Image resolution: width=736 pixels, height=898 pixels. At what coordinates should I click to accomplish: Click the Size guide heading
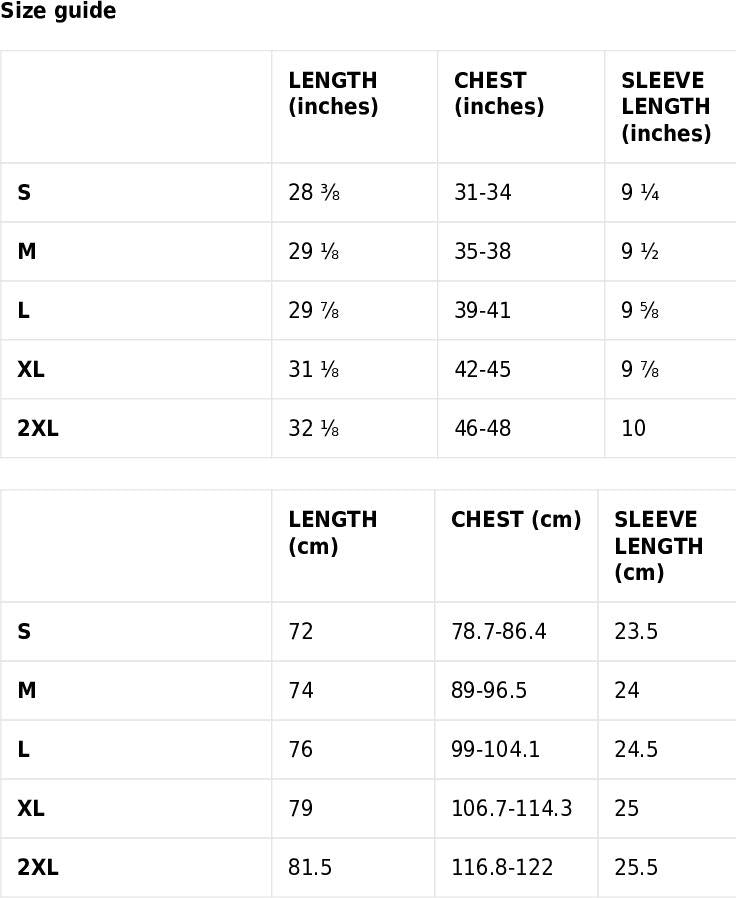point(58,12)
